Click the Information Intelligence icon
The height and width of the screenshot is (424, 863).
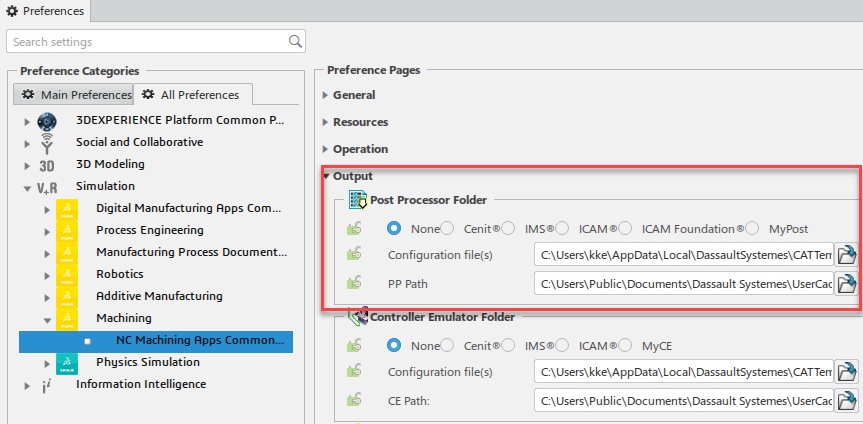47,386
